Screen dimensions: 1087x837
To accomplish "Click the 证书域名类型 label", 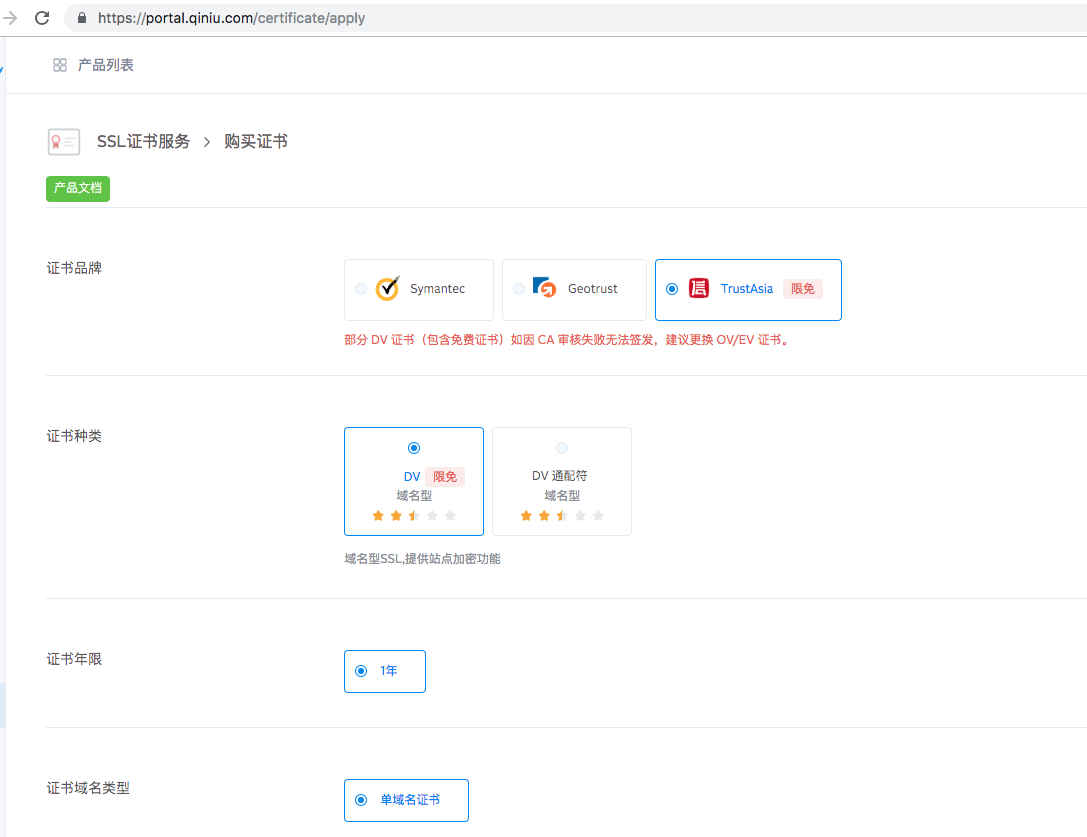I will click(88, 788).
